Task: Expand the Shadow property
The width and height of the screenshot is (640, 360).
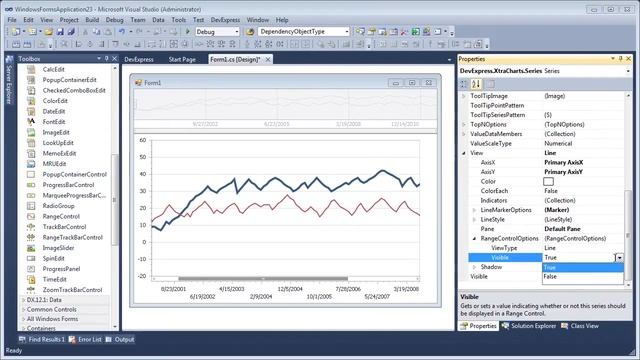Action: coord(474,267)
